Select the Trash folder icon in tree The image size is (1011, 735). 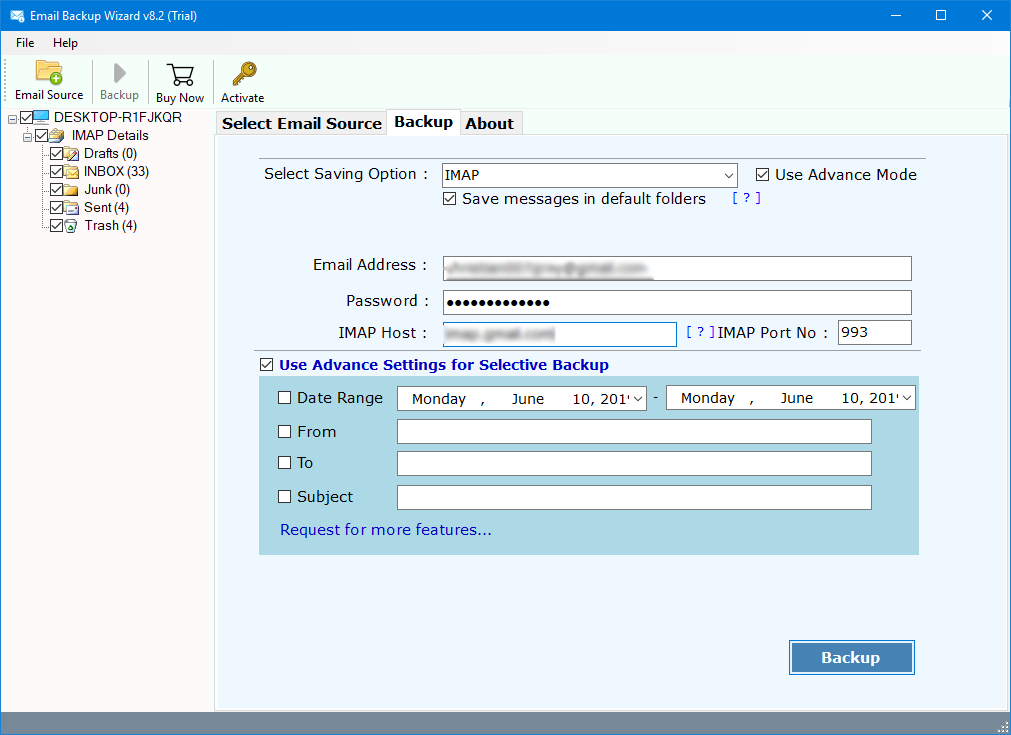pos(72,226)
